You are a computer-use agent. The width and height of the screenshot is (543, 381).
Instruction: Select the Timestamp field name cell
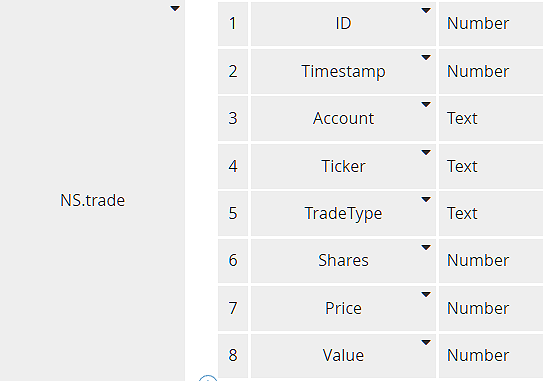(x=343, y=71)
